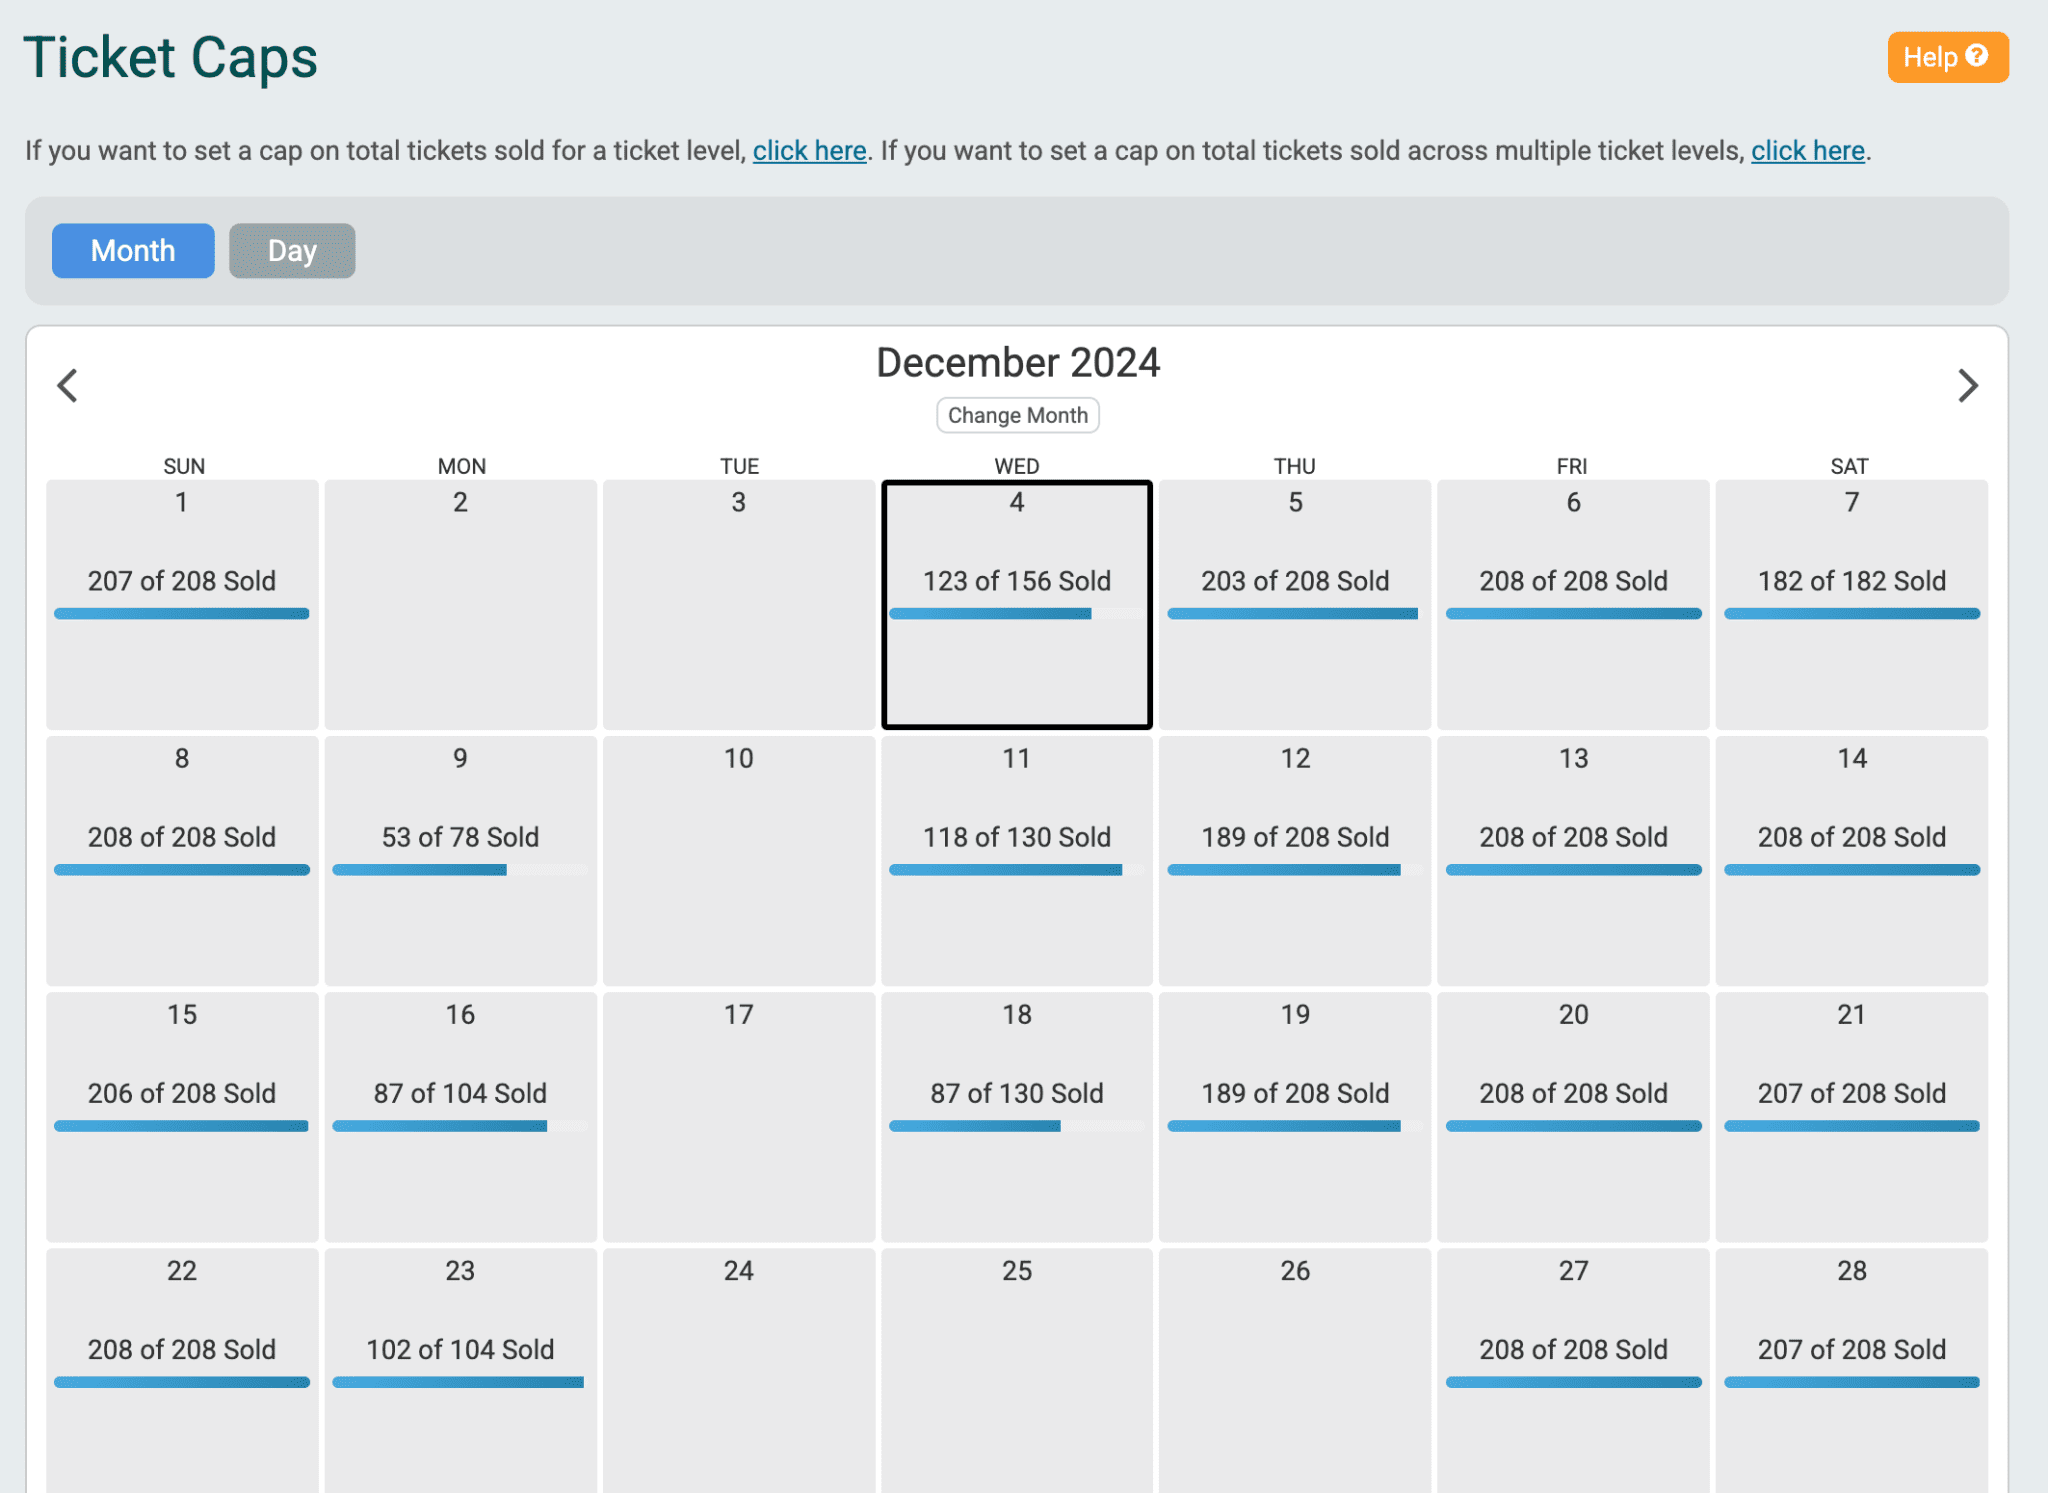Select December 23 with 102 of 104 sold
The image size is (2048, 1493).
pyautogui.click(x=460, y=1370)
